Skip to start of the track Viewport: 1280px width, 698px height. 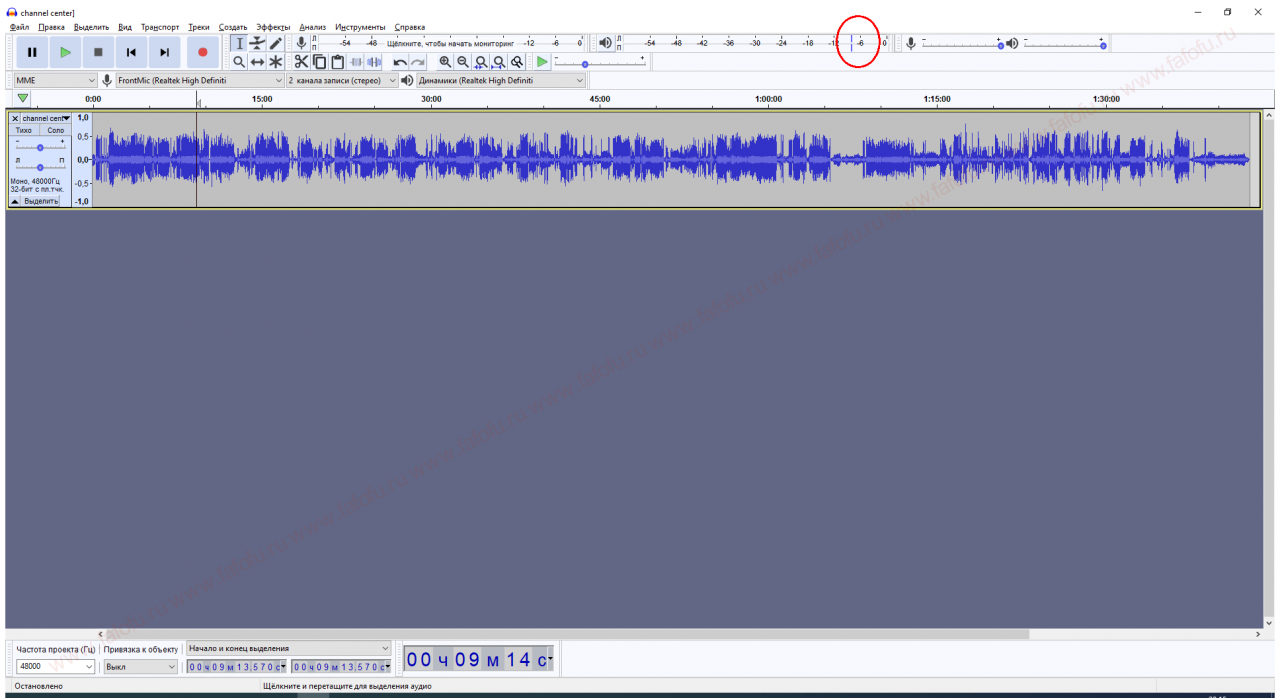point(131,52)
